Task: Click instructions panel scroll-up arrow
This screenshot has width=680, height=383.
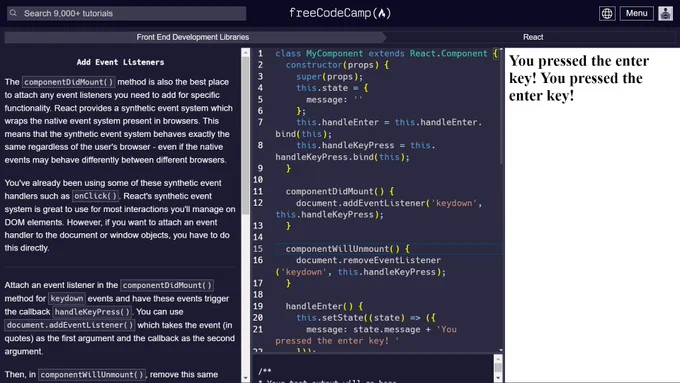Action: pyautogui.click(x=245, y=52)
